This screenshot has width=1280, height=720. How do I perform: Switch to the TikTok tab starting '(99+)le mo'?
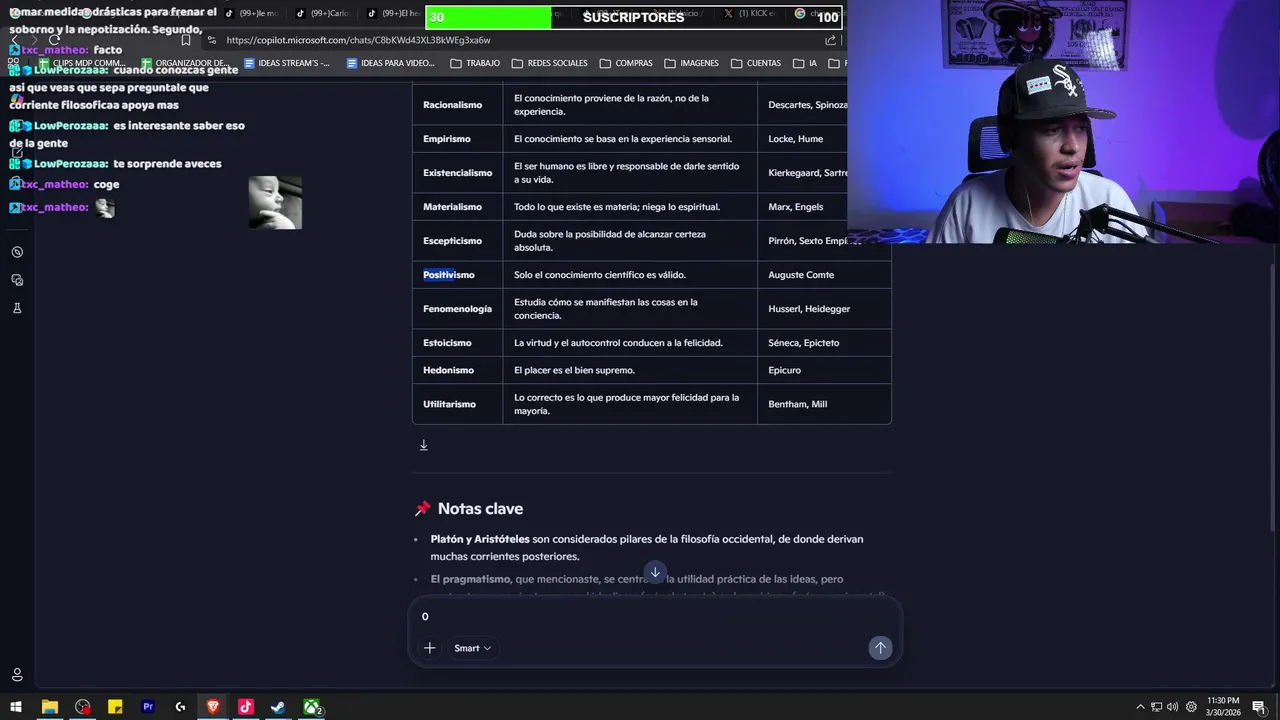pyautogui.click(x=251, y=14)
